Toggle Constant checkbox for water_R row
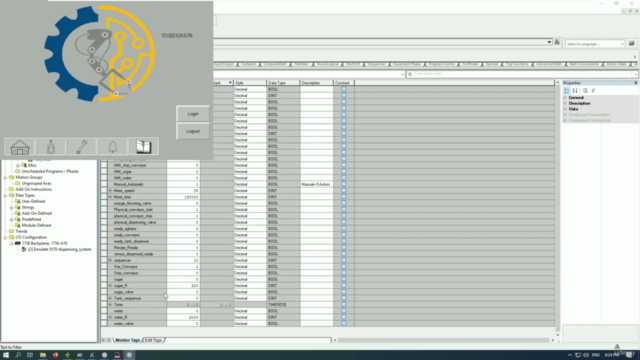Screen dimensions: 640x360 [x=344, y=317]
